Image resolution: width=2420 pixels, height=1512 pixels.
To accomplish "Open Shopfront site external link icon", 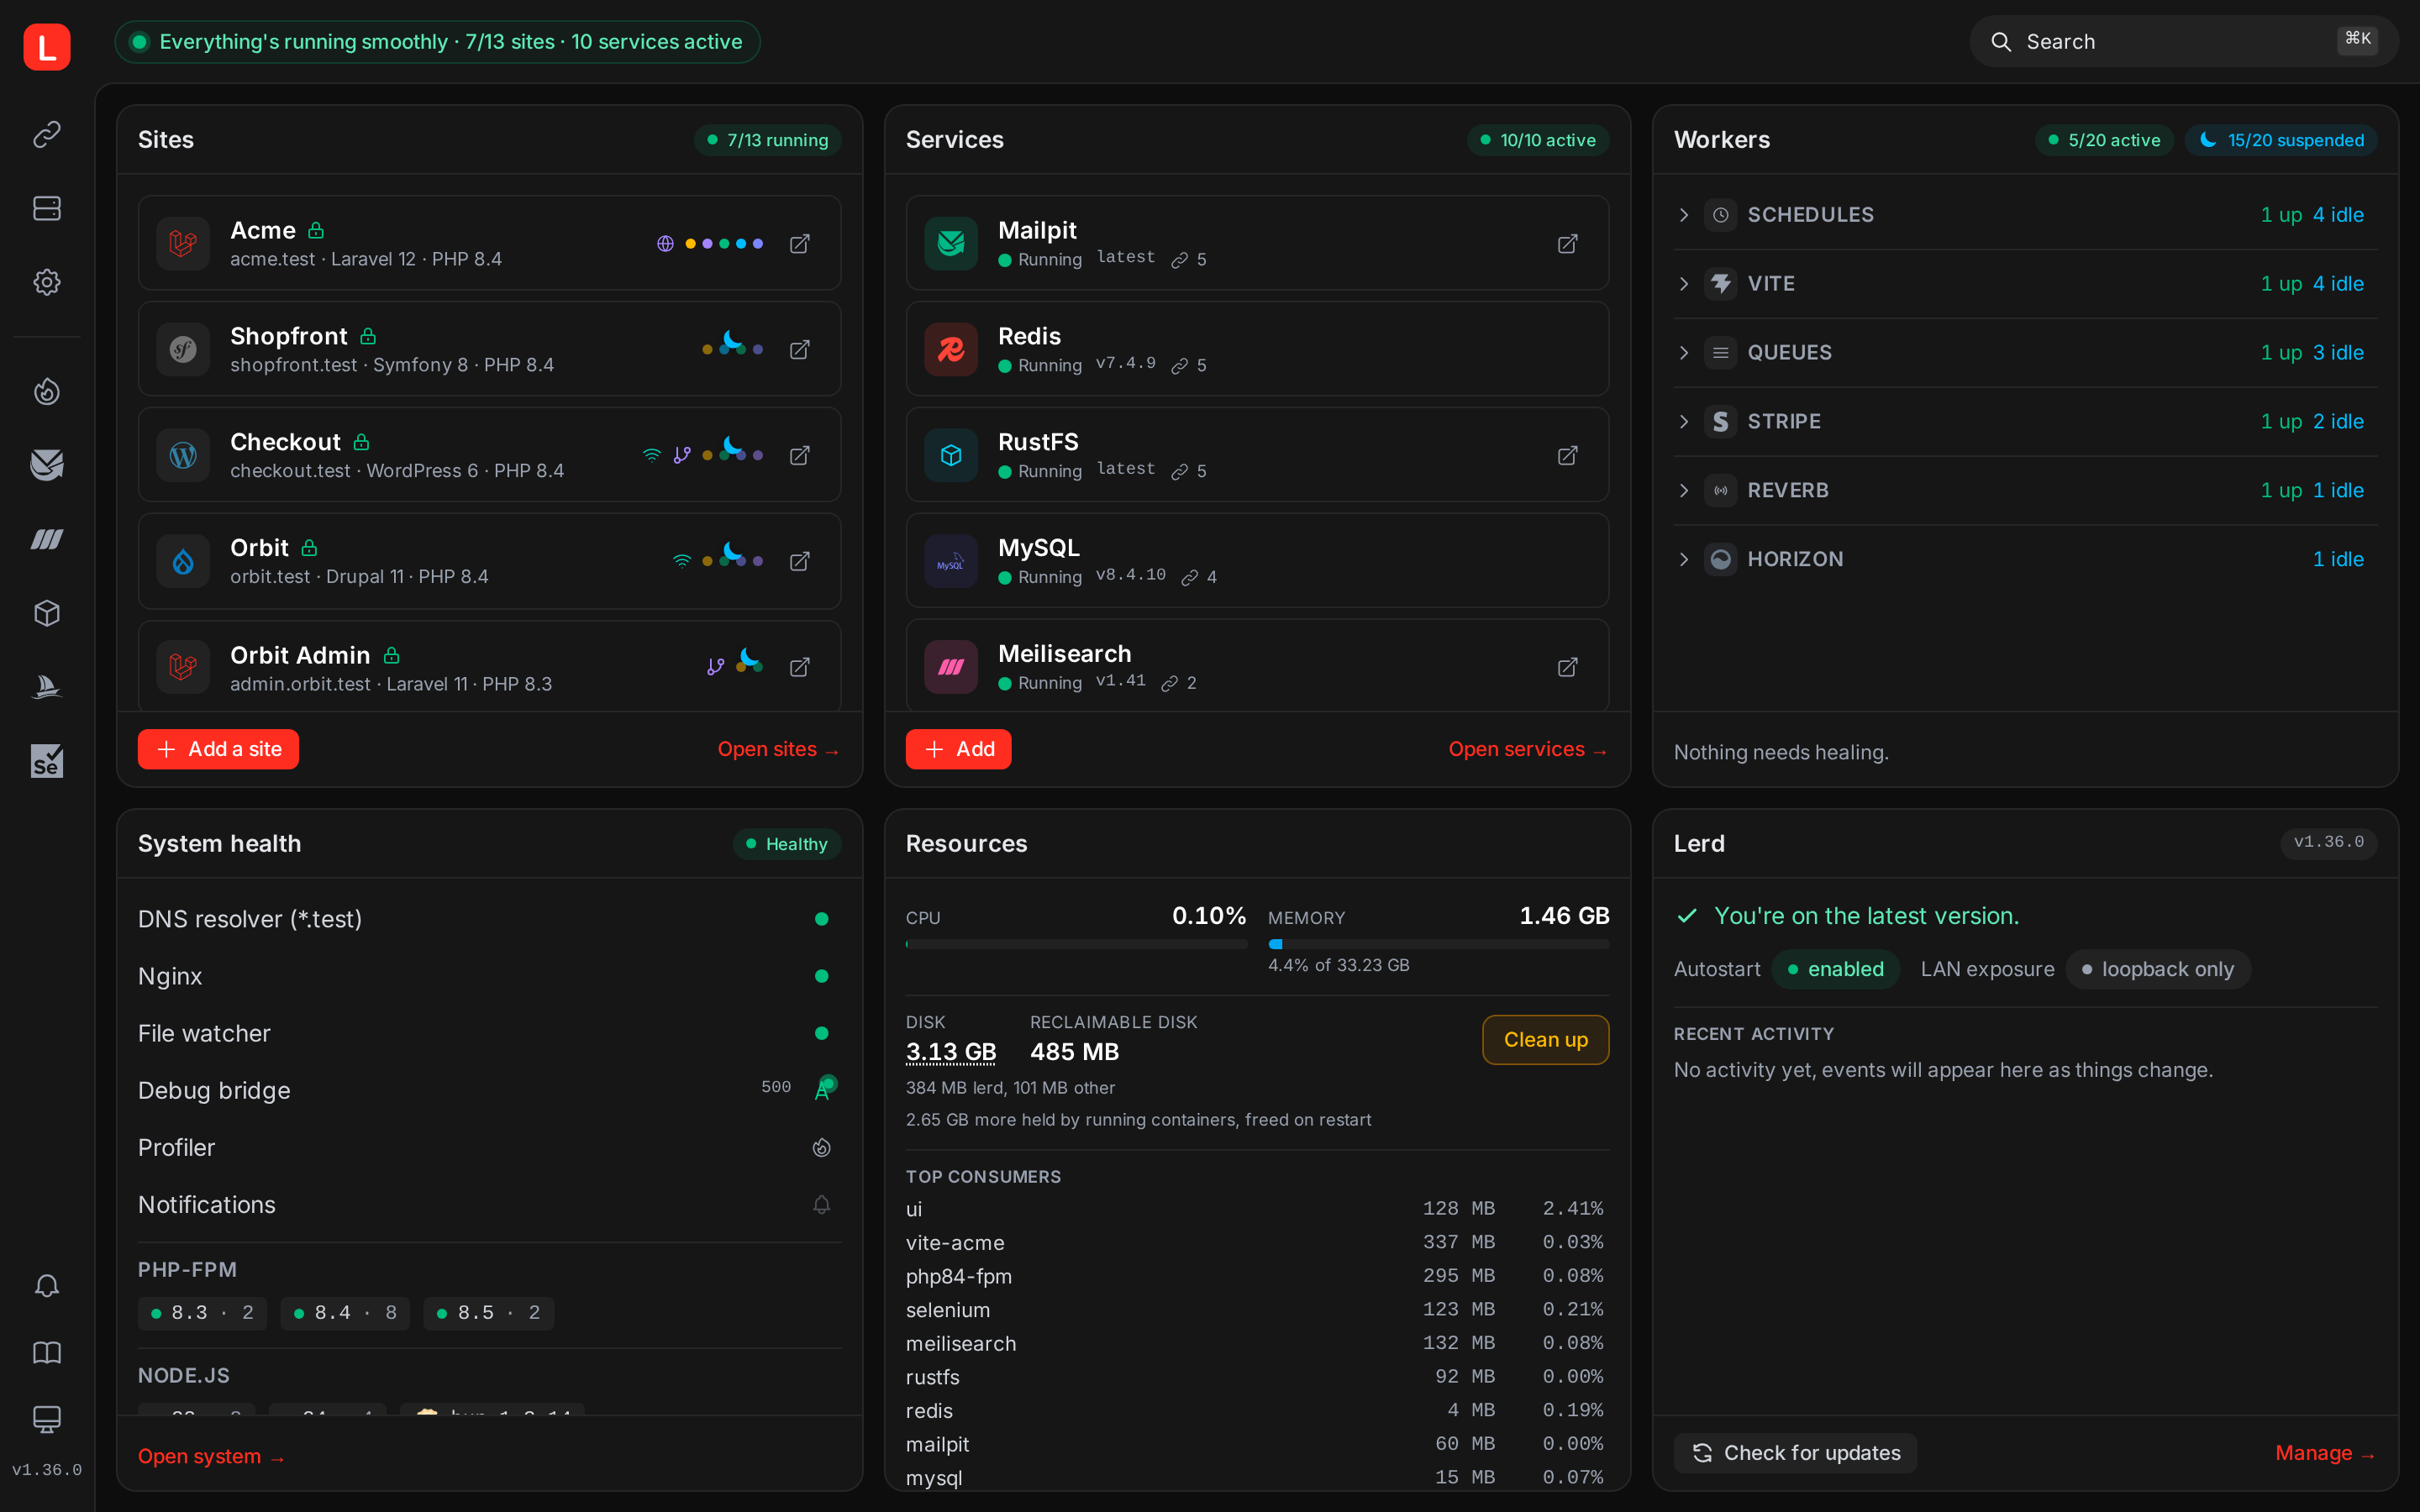I will point(800,350).
